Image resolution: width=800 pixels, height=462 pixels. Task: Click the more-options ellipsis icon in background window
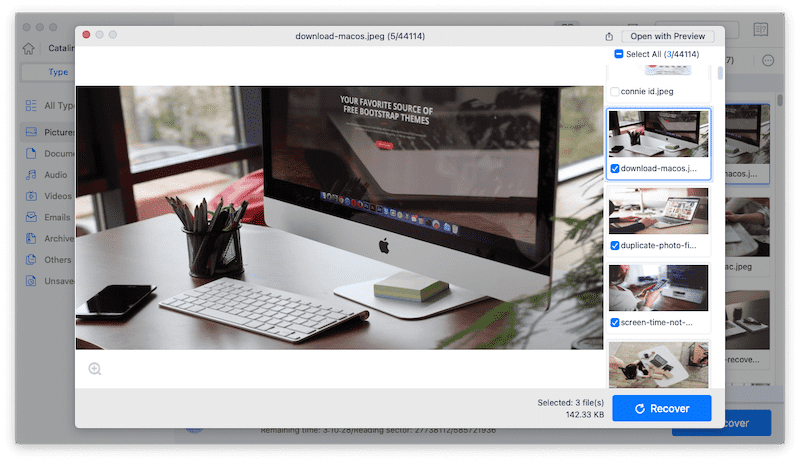768,61
